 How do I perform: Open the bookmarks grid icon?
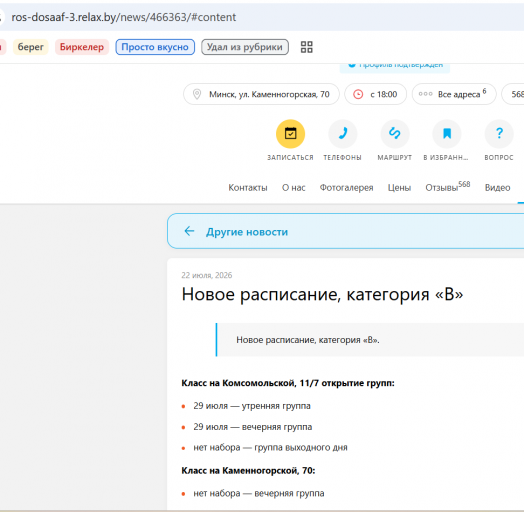tap(306, 47)
